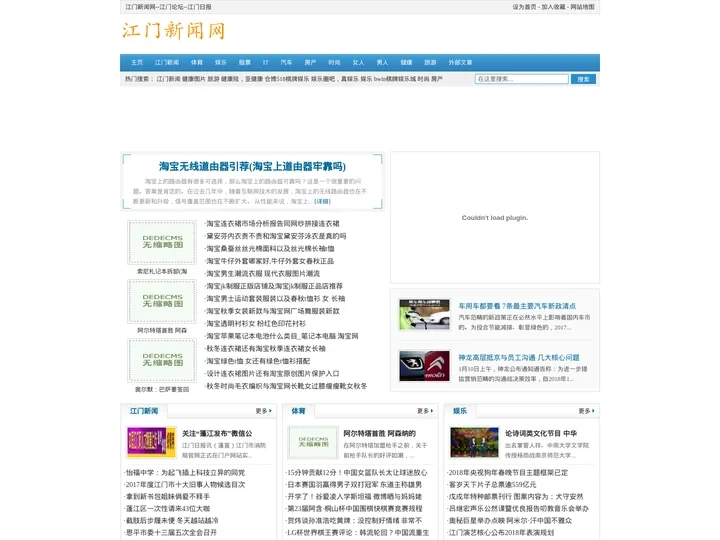
Task: Open the purple 蓬江发布 thumbnail
Action: click(x=152, y=442)
